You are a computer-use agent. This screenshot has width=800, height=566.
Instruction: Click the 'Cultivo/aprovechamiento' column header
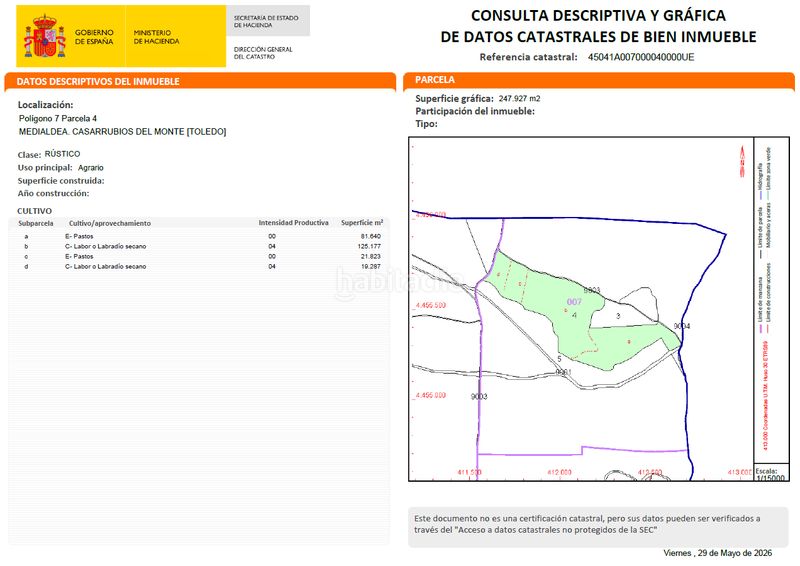coord(110,224)
